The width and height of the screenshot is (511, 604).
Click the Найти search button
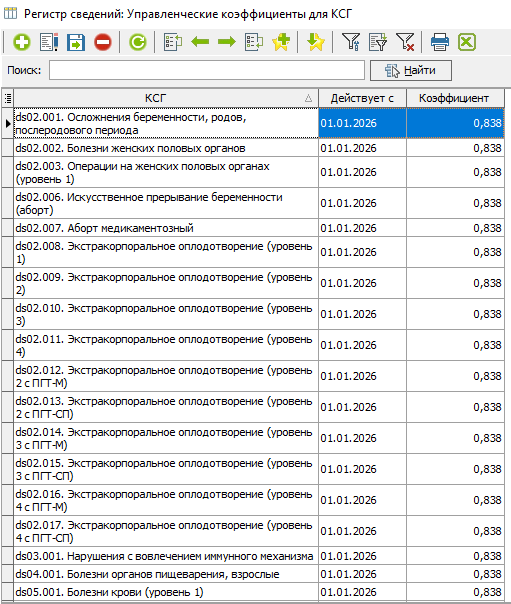tap(411, 70)
